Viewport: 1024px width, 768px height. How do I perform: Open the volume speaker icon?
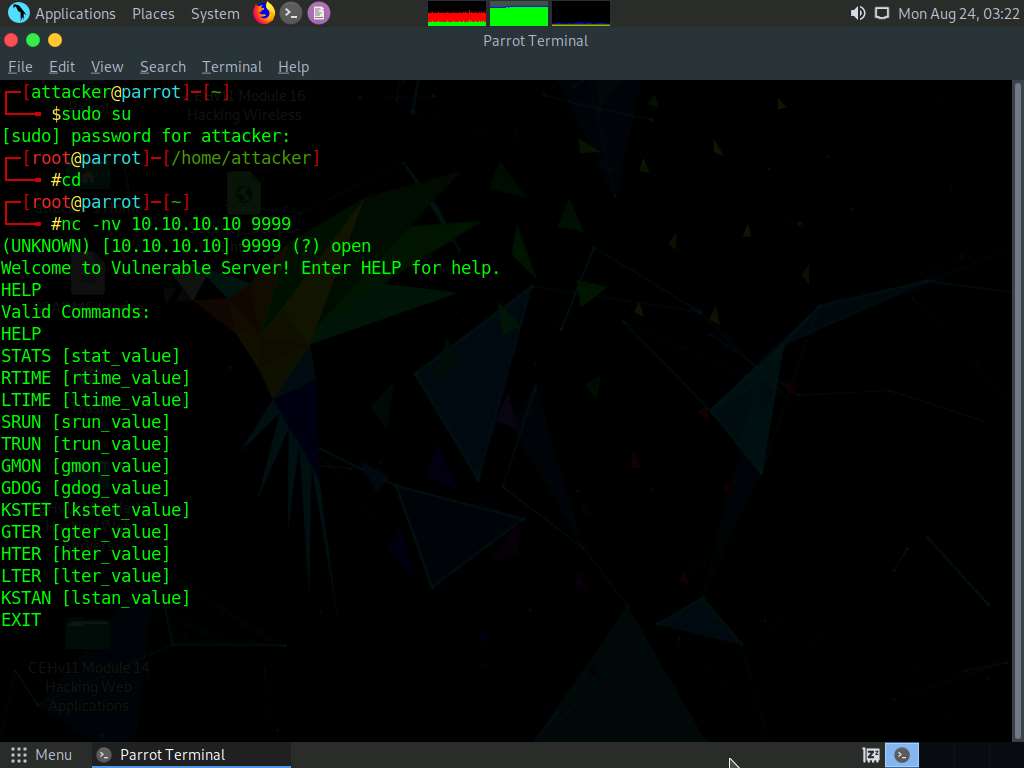click(857, 13)
